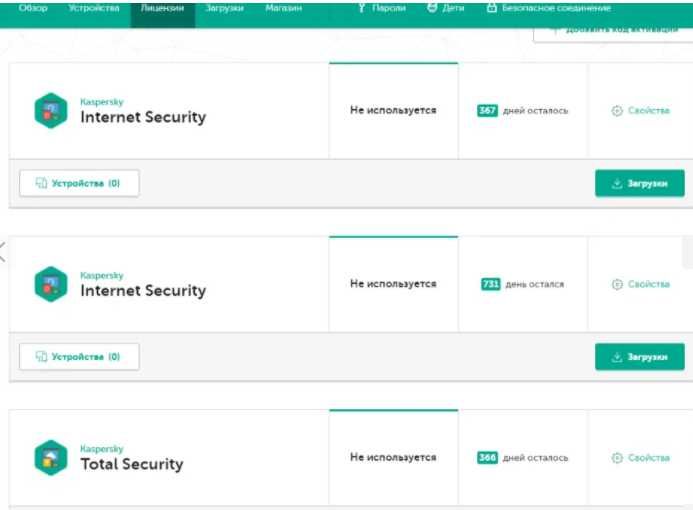Click Не используется in the 731-day row
This screenshot has height=510, width=693.
tap(393, 284)
